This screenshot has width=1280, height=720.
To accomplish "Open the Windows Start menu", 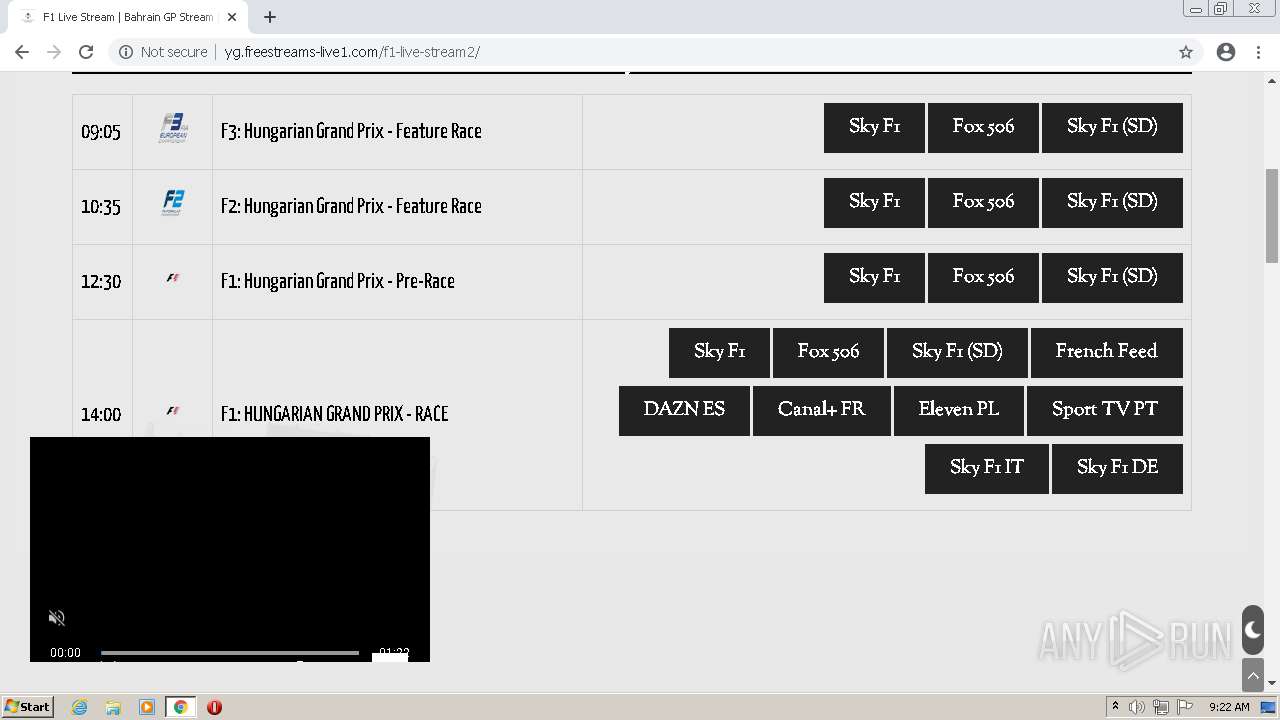I will tap(27, 707).
